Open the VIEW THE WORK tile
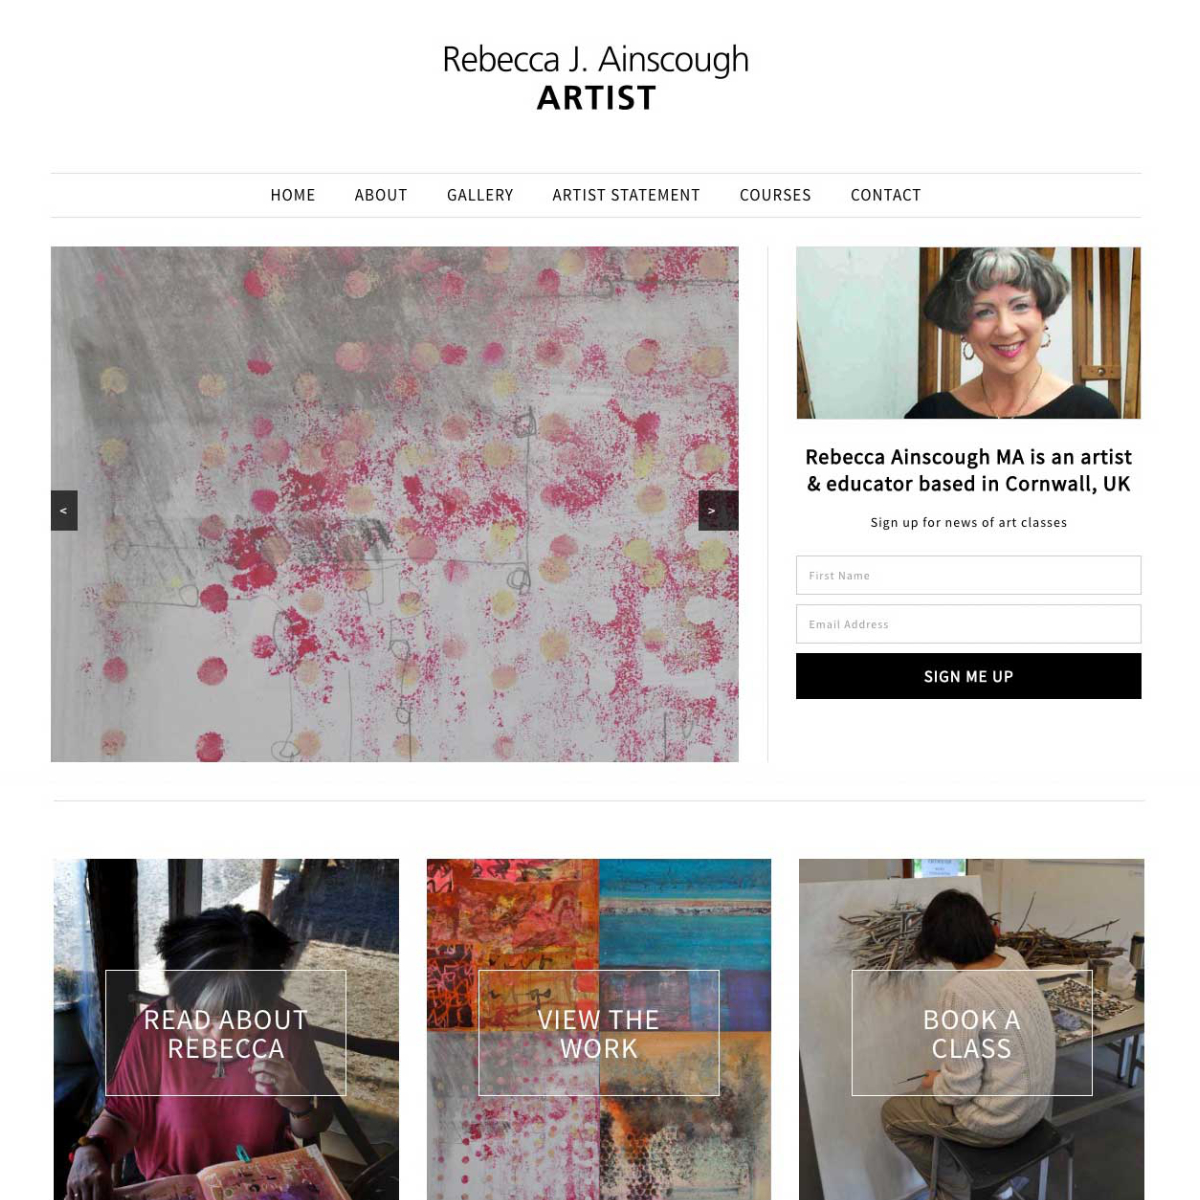This screenshot has width=1200, height=1200. [599, 1033]
